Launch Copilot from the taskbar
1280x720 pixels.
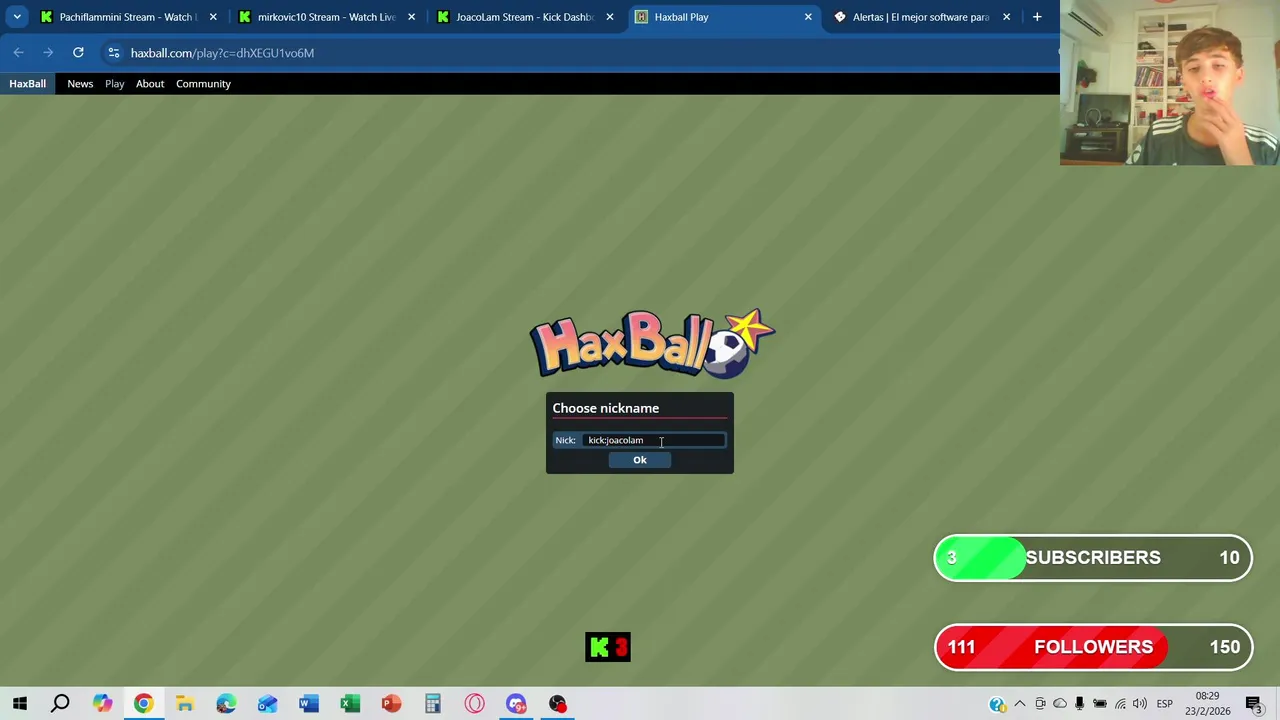(102, 704)
